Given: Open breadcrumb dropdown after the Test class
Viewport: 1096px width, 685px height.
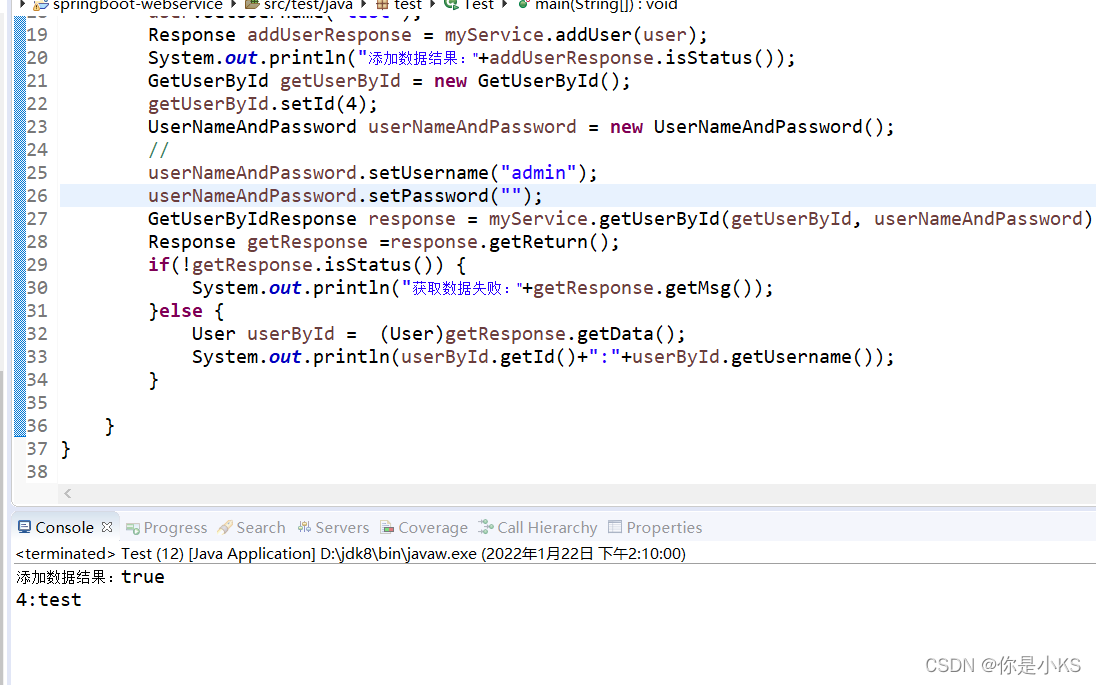Looking at the screenshot, I should (x=505, y=5).
